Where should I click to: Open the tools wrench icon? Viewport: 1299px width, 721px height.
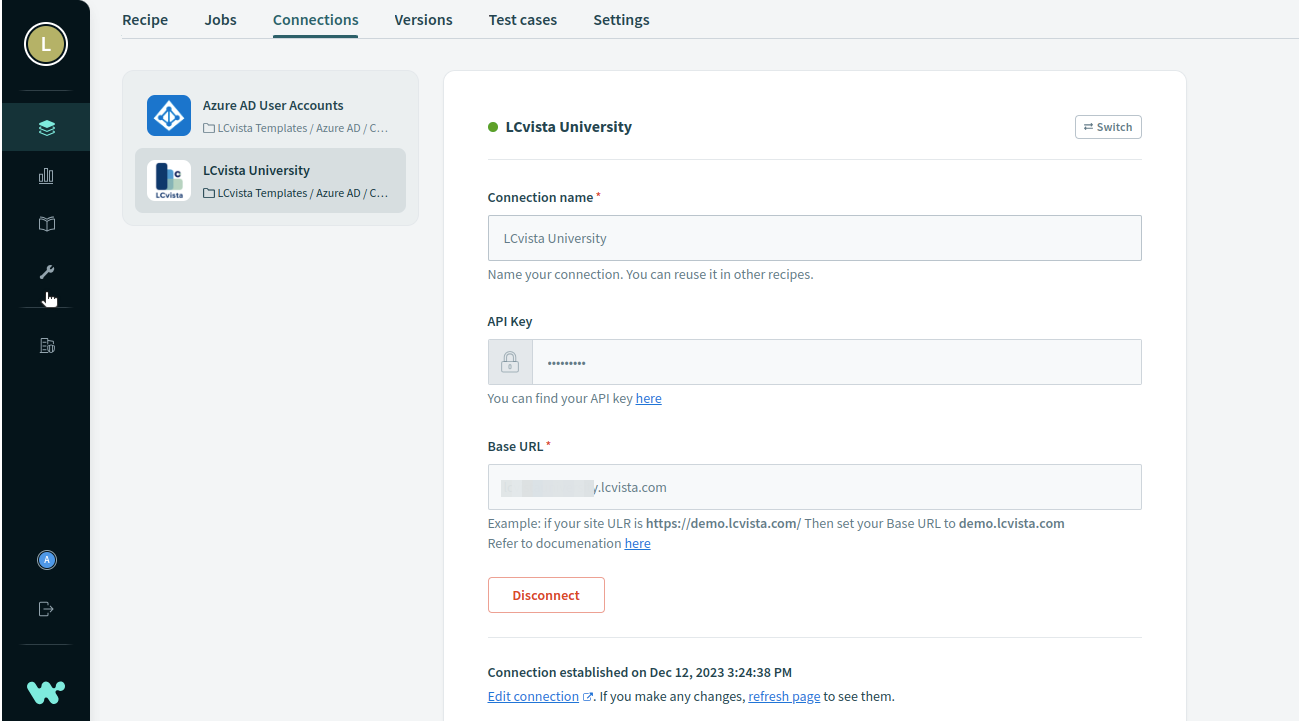pyautogui.click(x=46, y=272)
